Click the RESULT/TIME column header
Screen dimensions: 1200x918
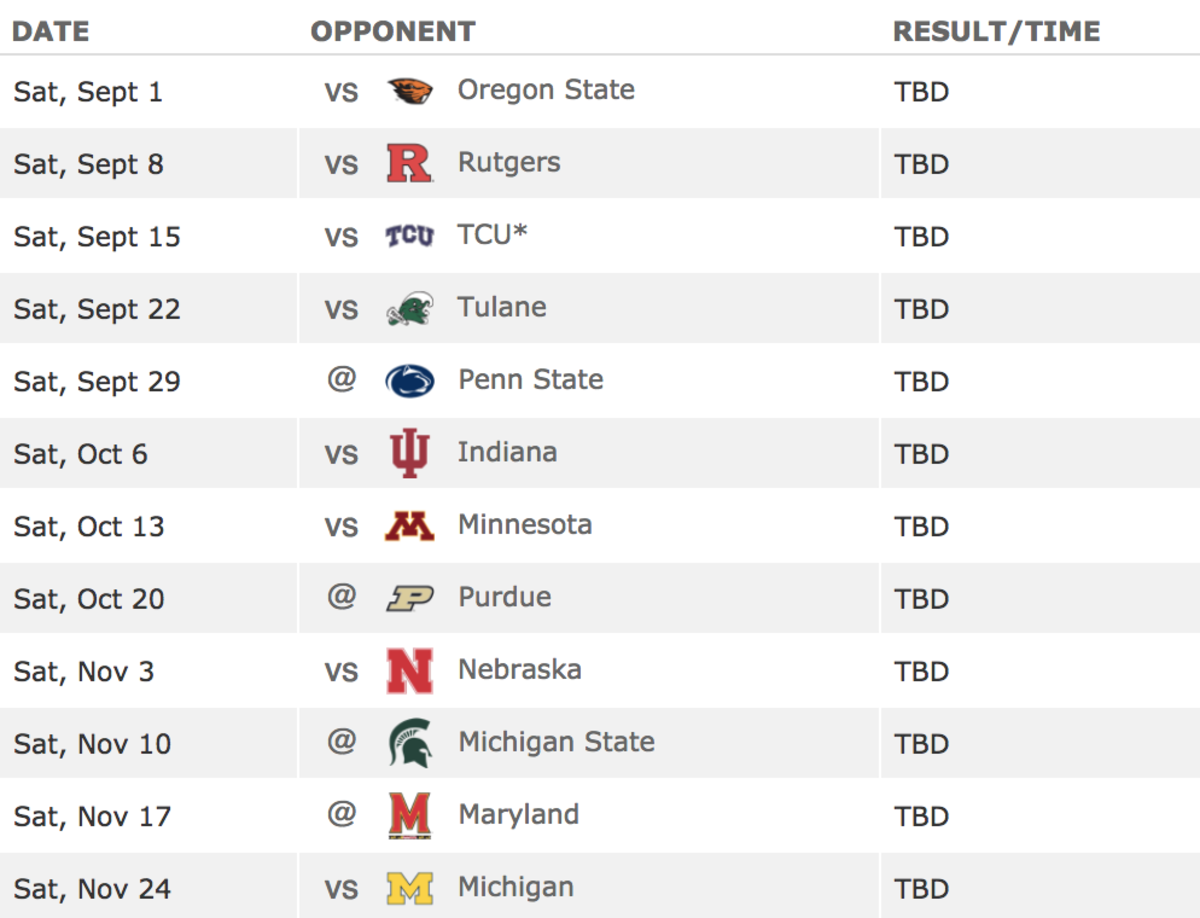(997, 31)
